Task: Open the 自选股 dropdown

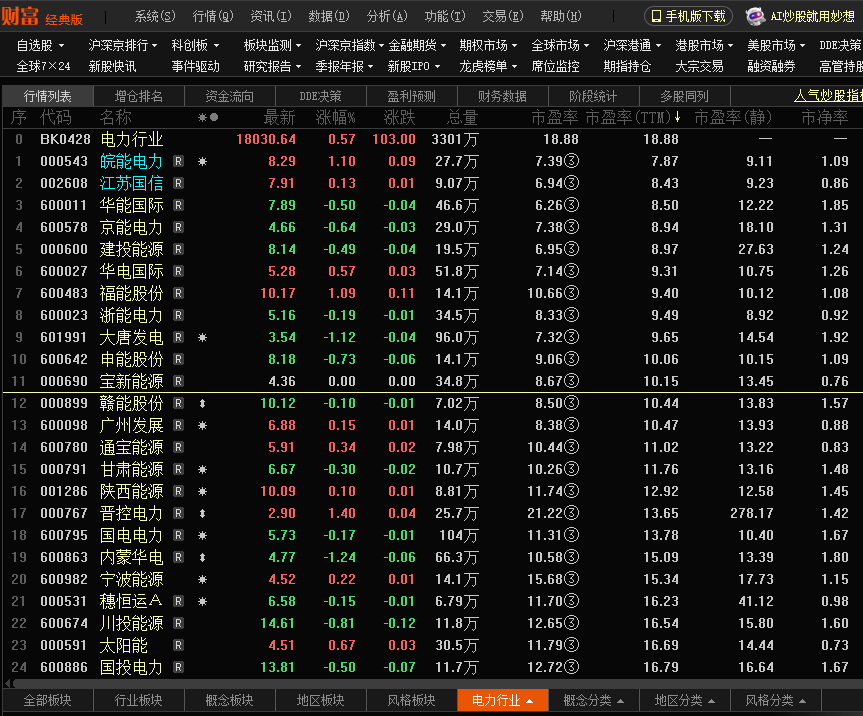Action: pos(40,45)
